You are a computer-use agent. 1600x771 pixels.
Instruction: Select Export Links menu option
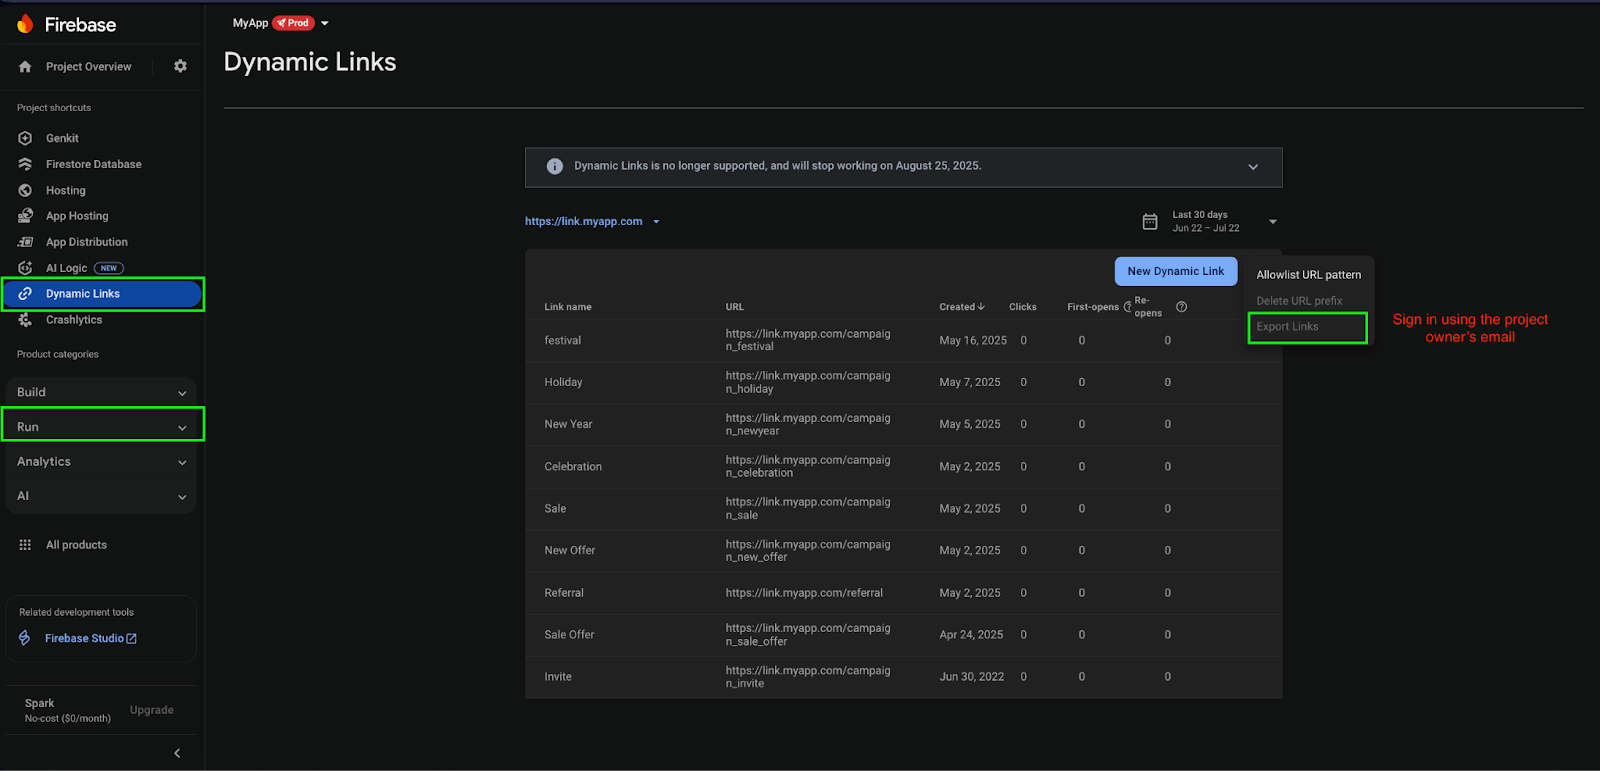pos(1308,327)
